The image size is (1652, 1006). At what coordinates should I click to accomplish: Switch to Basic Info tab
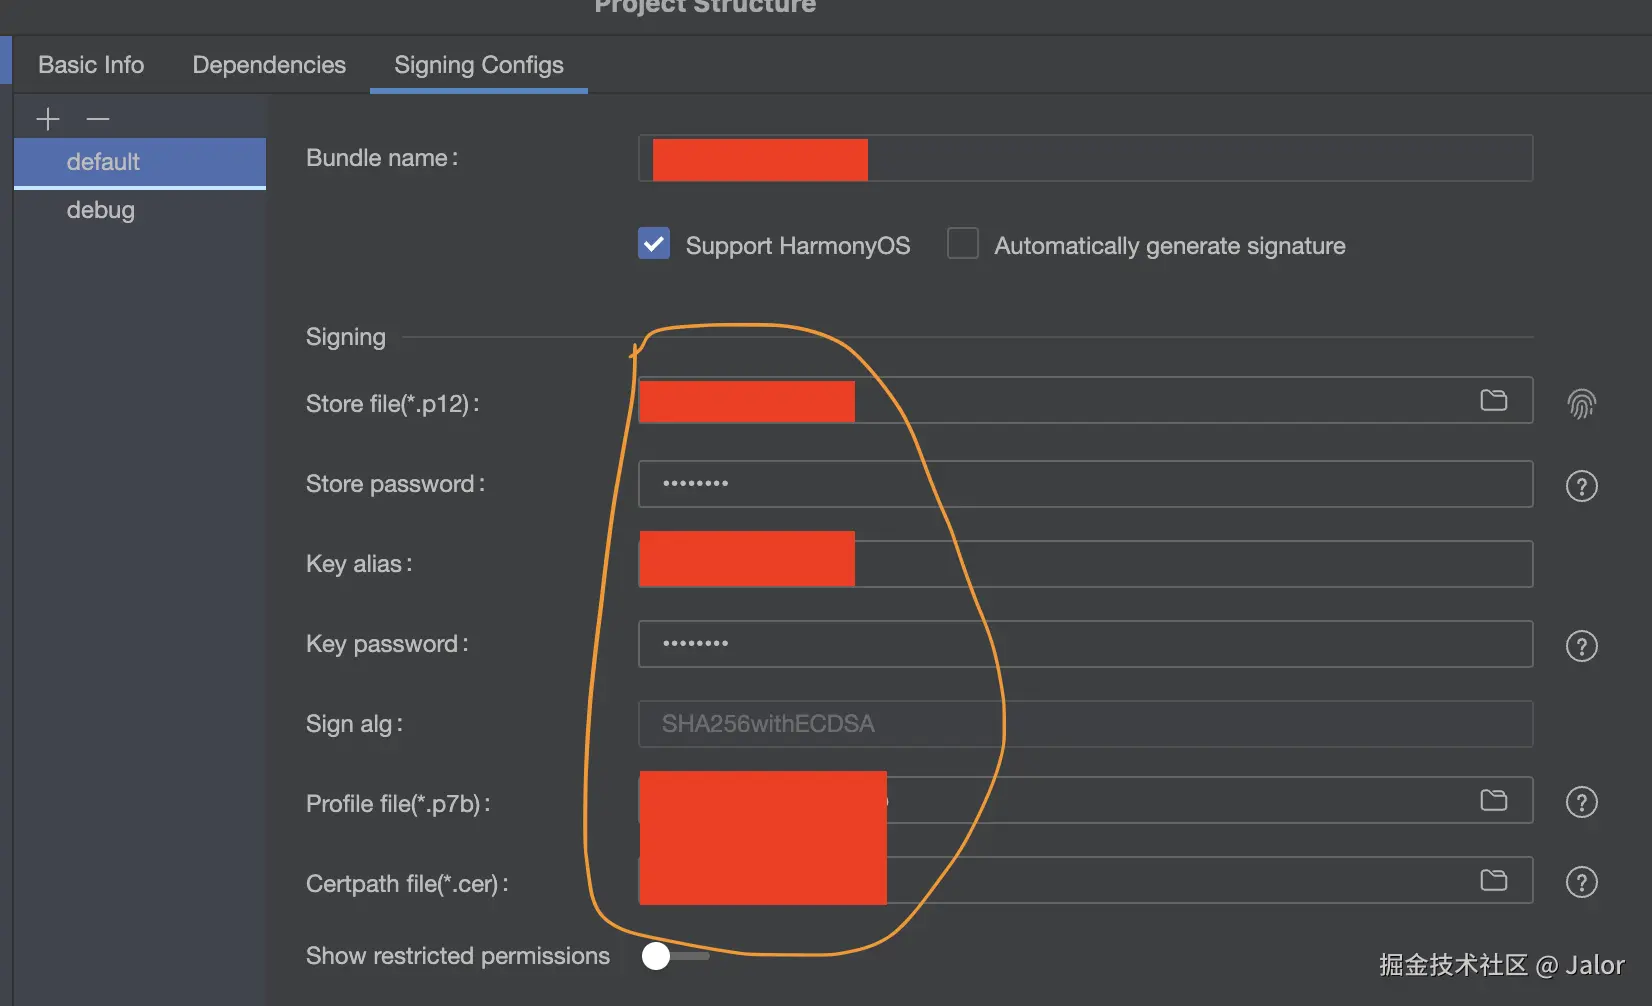(91, 65)
